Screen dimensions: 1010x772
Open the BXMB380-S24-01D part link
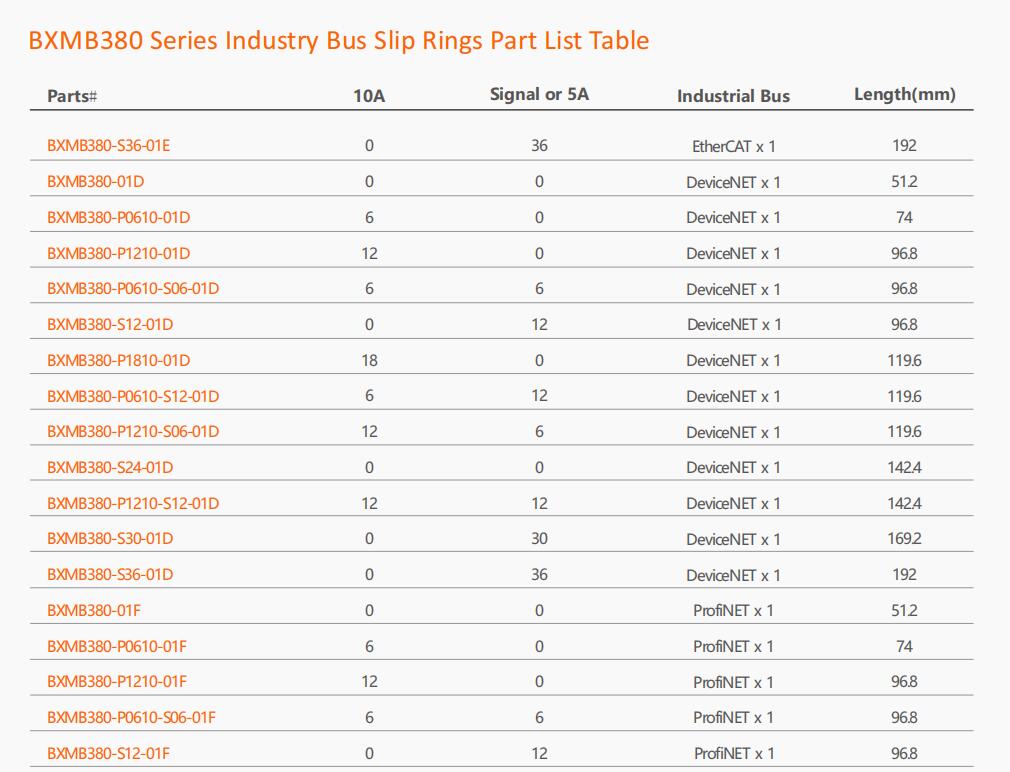(110, 467)
